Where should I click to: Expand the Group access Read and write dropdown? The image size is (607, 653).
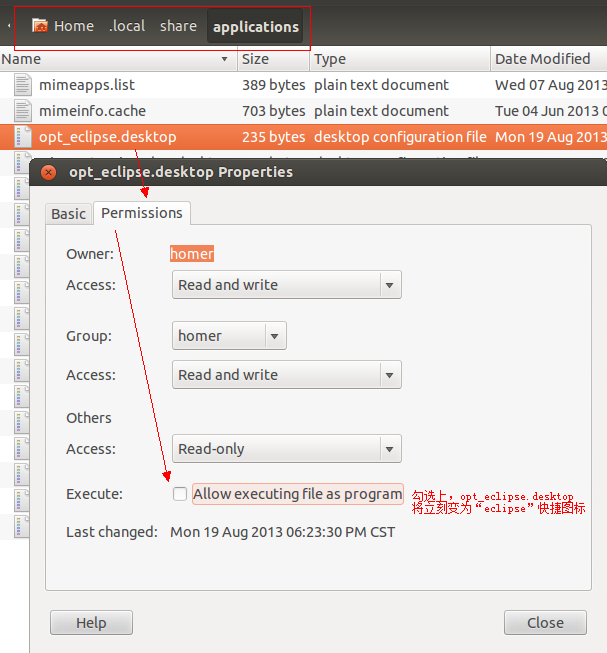tap(287, 375)
